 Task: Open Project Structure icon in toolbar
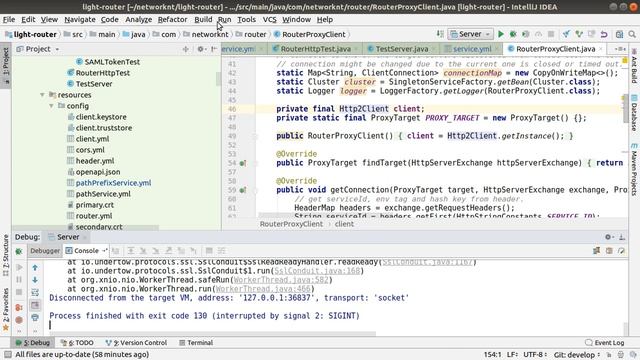(x=619, y=34)
